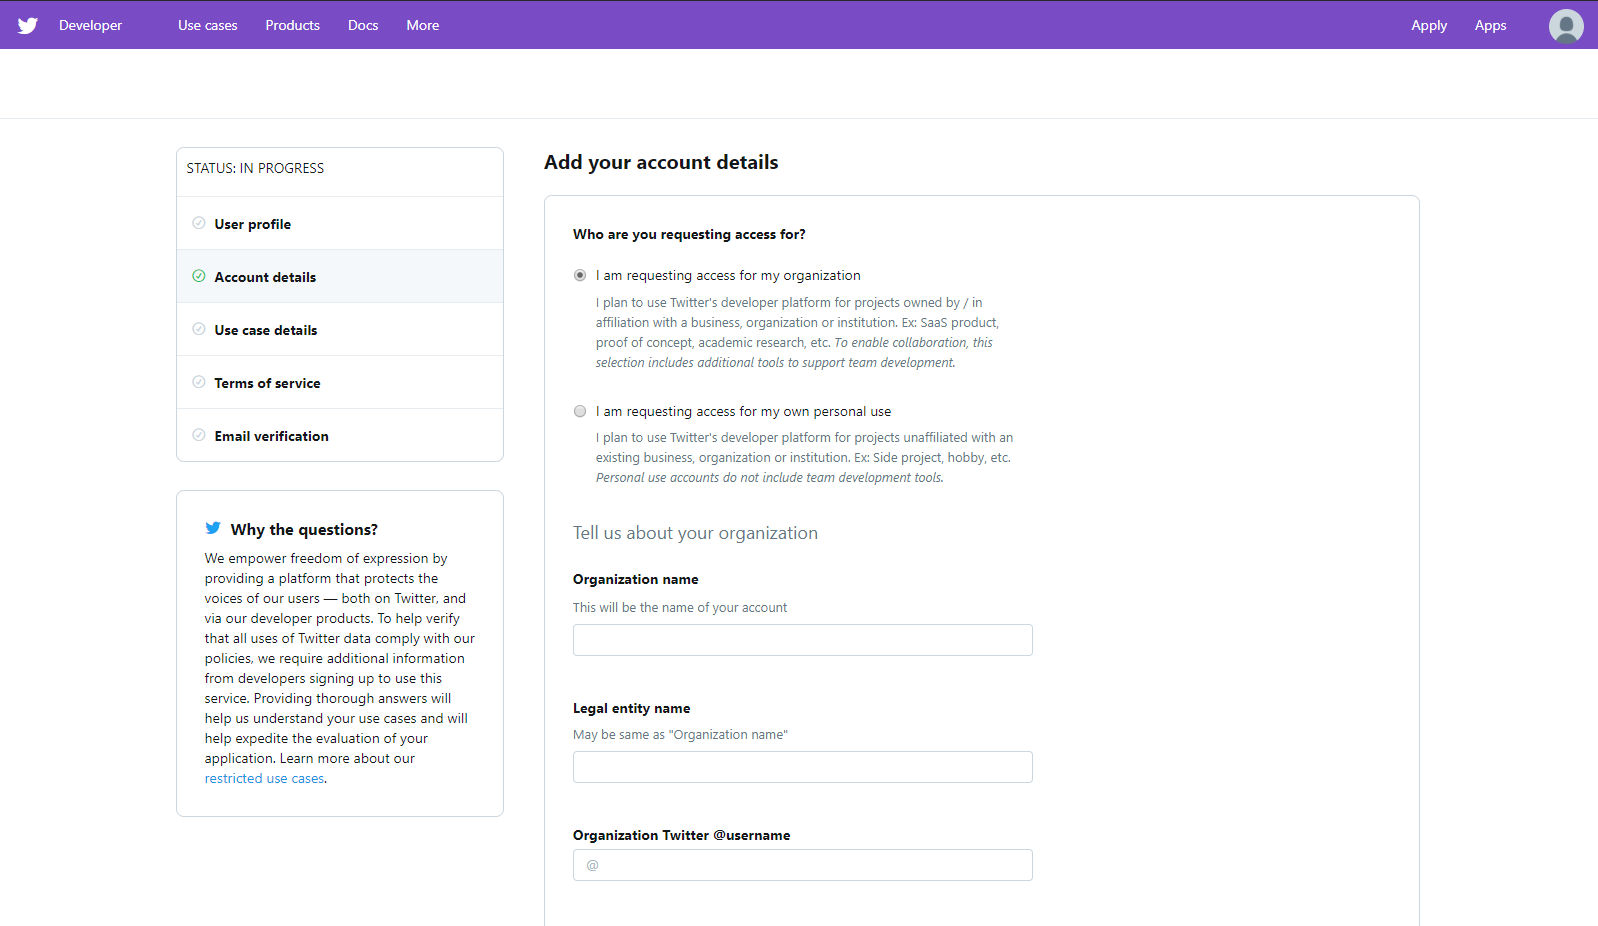Screen dimensions: 1598x926
Task: Click the 'STATUS: IN PROGRESS' text
Action: pyautogui.click(x=255, y=168)
